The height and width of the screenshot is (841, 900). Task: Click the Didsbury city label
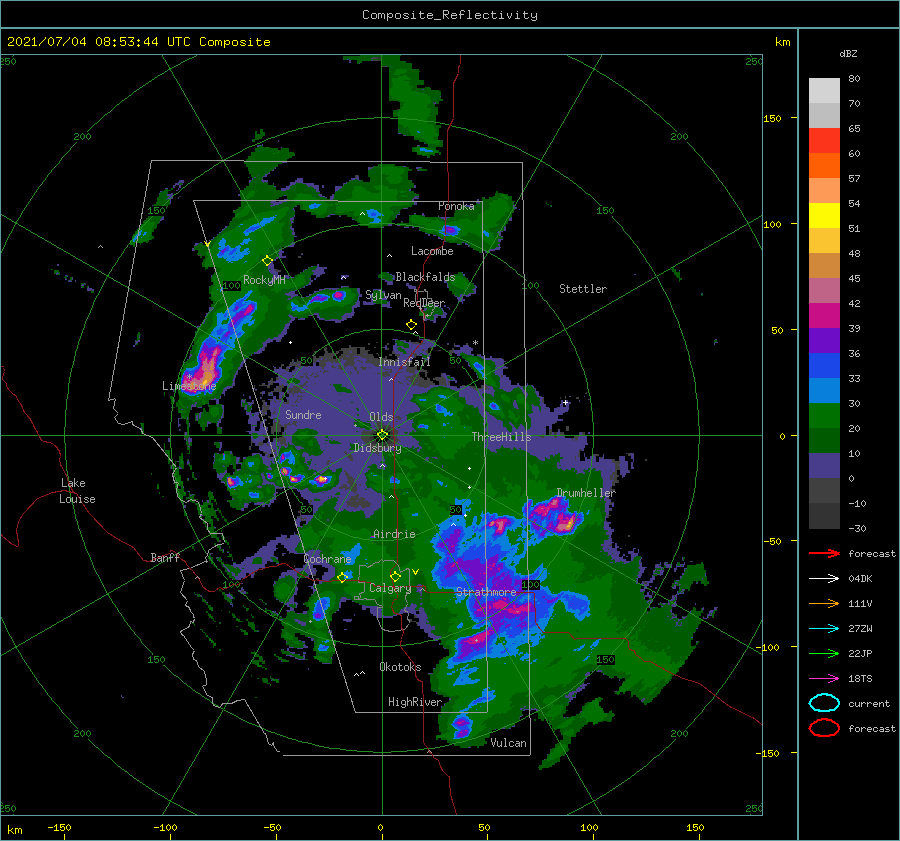pos(377,448)
